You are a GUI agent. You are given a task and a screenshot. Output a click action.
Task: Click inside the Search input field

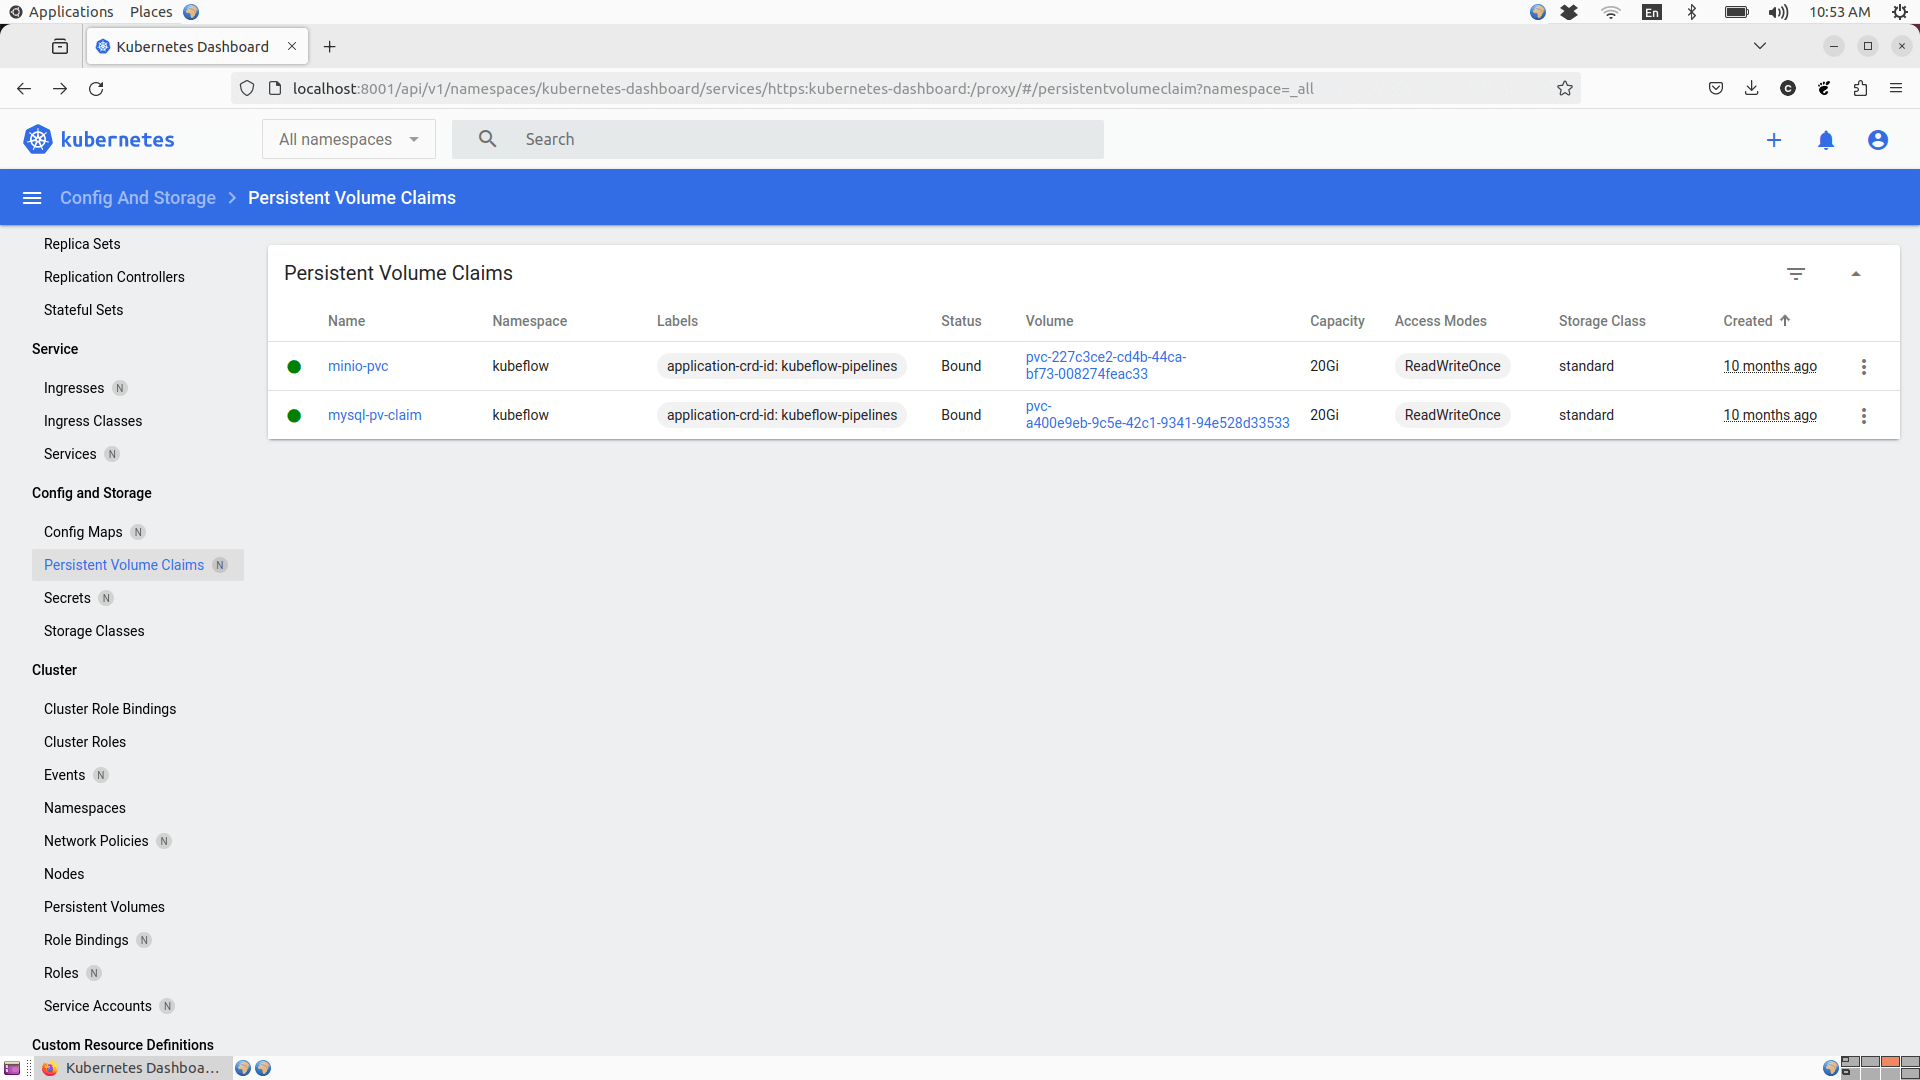pyautogui.click(x=780, y=139)
